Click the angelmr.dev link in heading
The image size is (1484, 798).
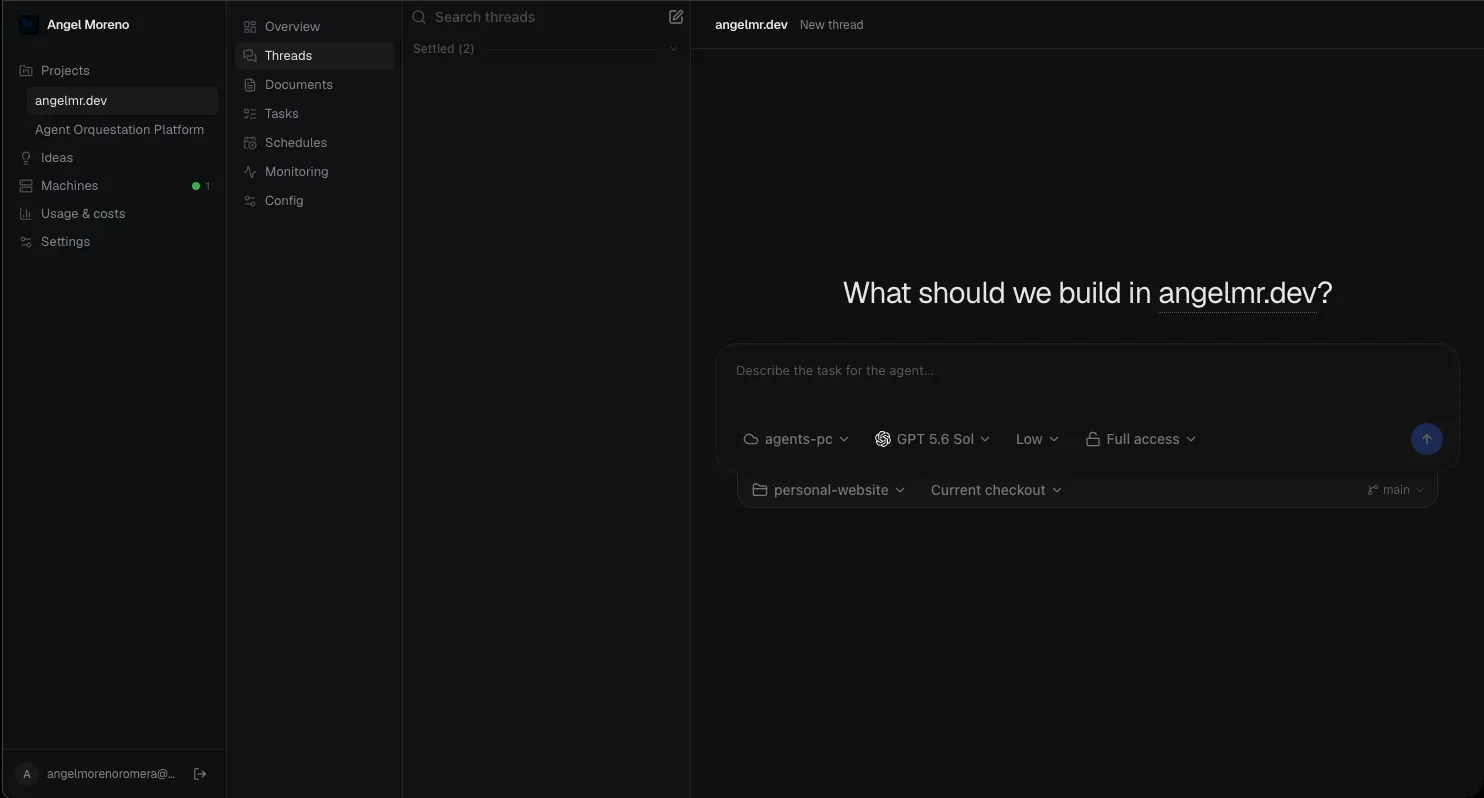pyautogui.click(x=1237, y=293)
